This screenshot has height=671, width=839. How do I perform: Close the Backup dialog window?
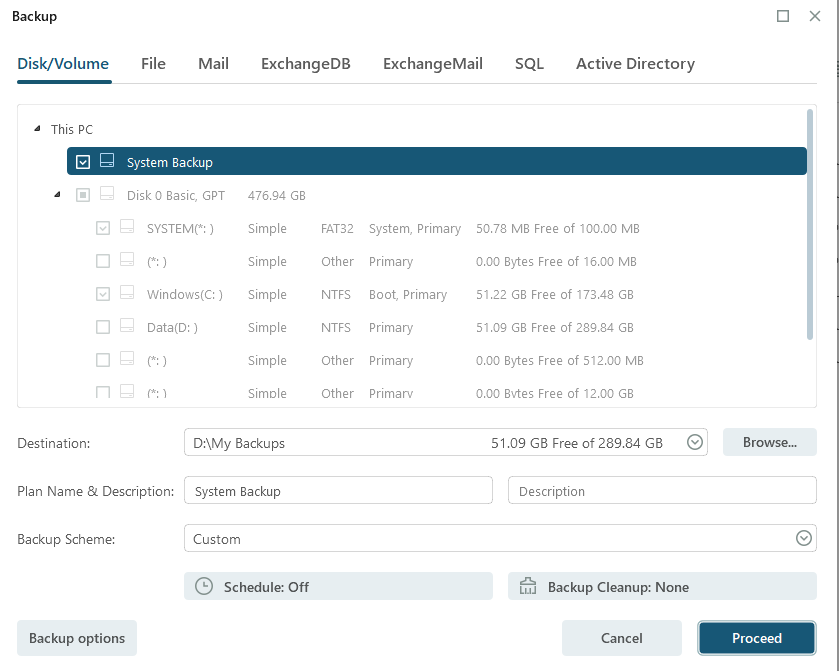(x=815, y=16)
